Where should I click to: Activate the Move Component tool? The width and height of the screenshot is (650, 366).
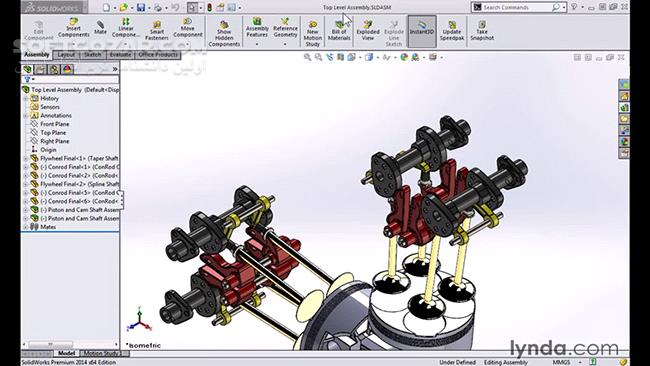[x=187, y=27]
